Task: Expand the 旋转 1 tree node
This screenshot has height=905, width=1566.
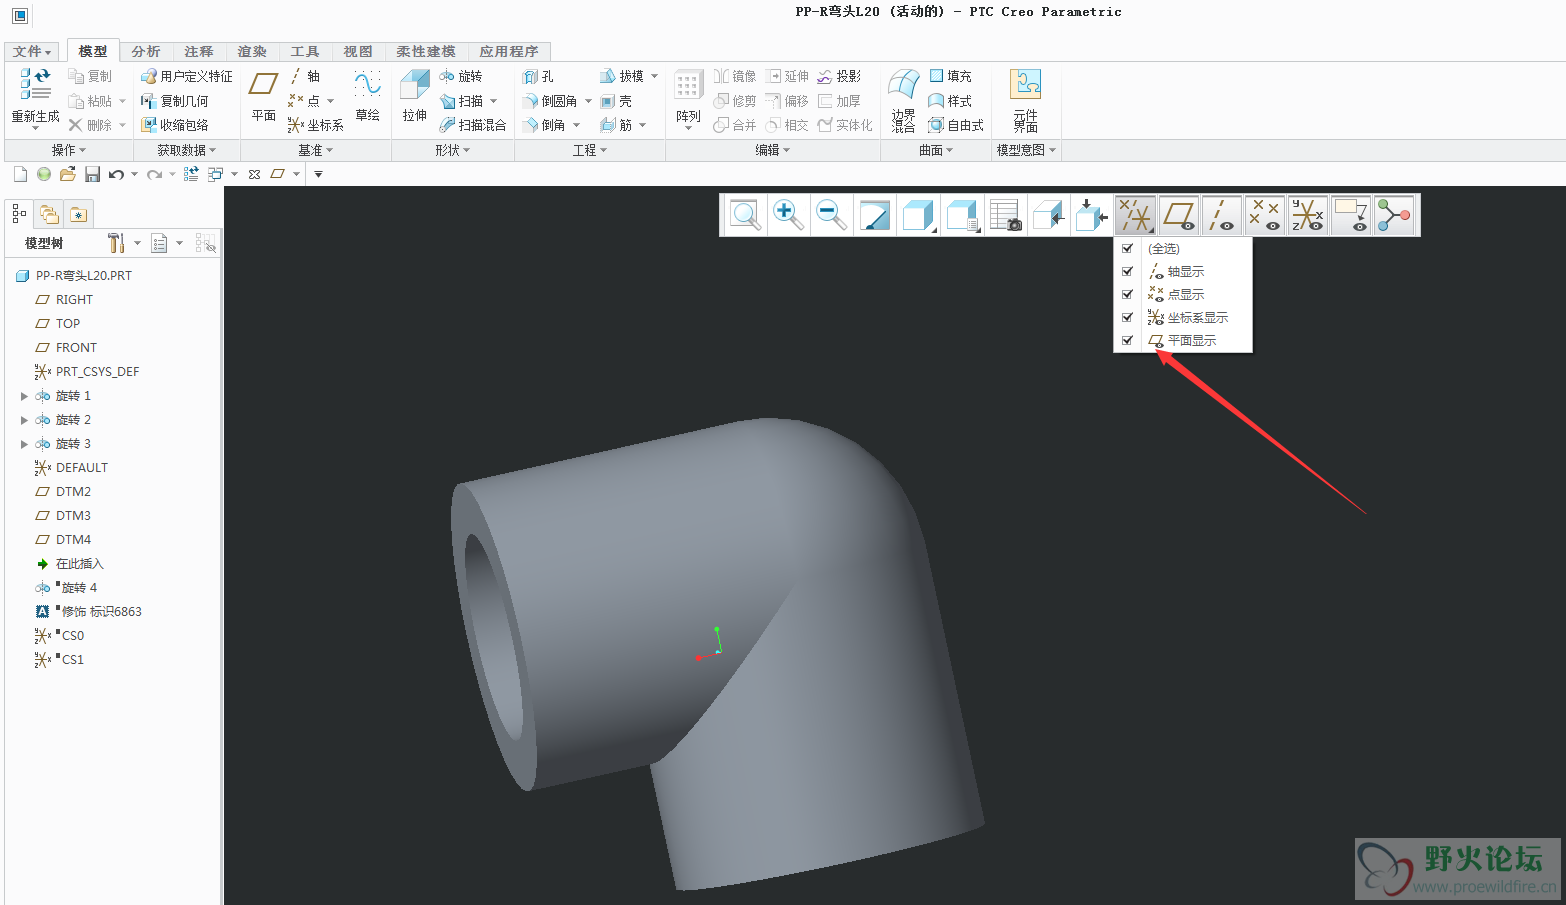Action: coord(24,396)
